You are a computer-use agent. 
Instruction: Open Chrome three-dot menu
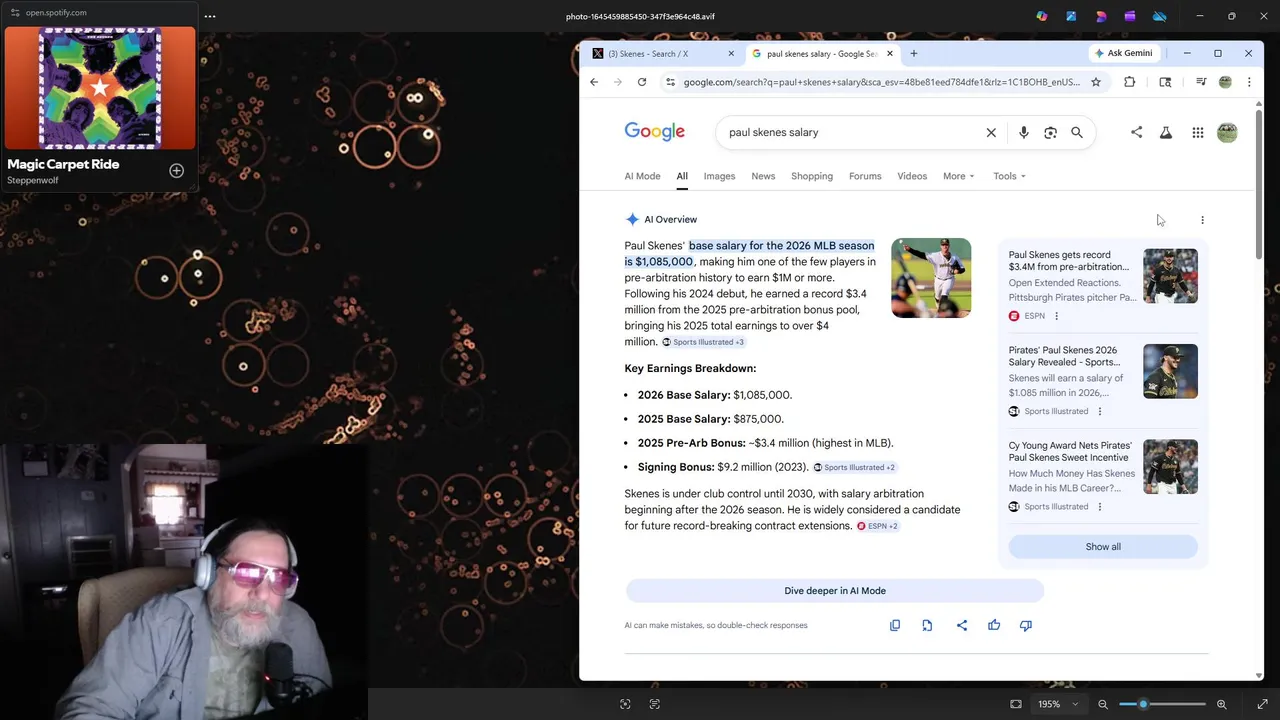point(1249,82)
